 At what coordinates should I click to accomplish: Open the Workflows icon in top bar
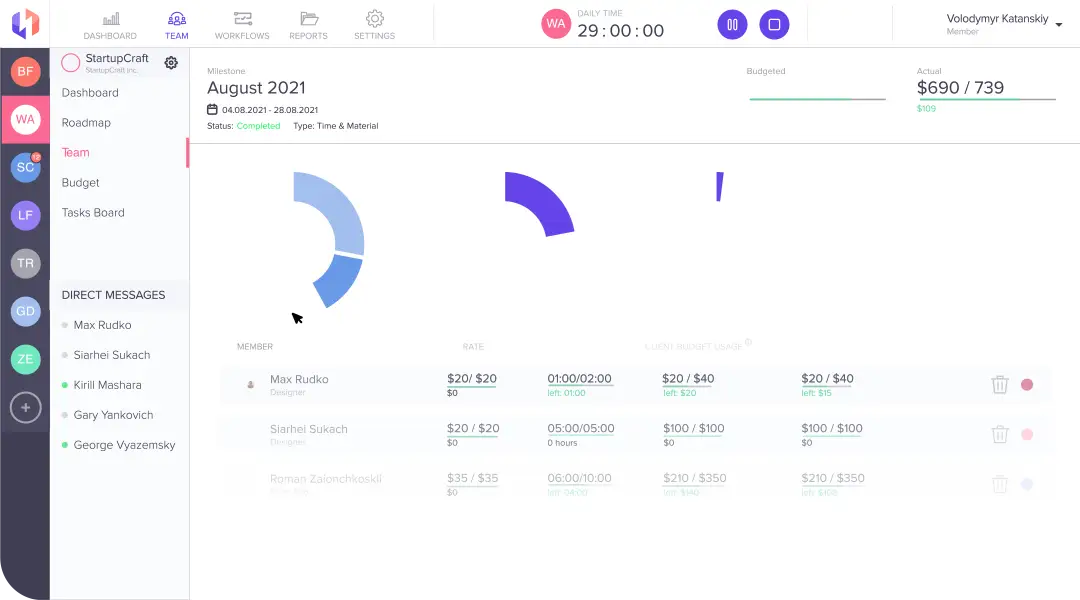242,19
